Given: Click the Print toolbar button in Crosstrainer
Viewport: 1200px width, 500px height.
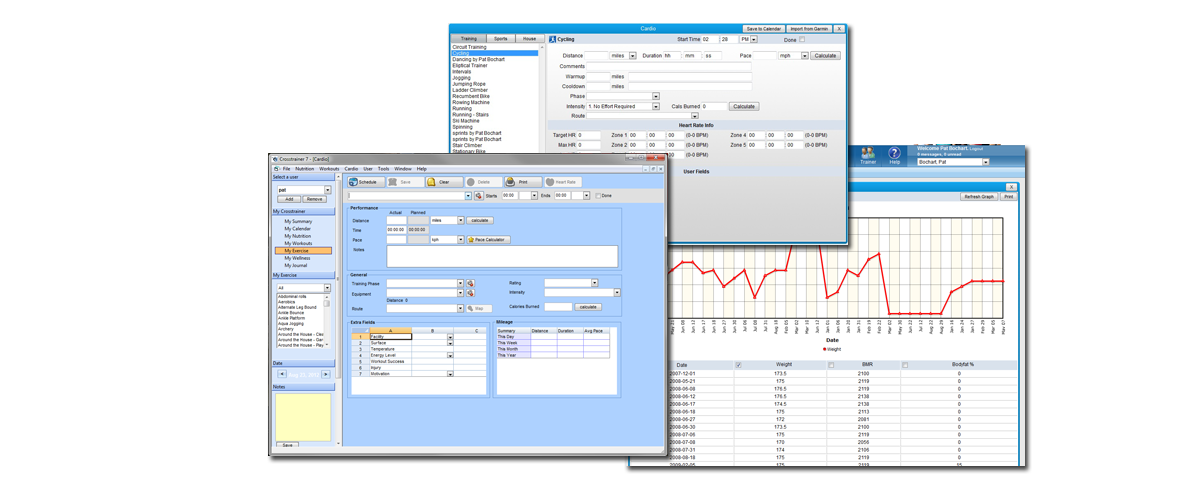Looking at the screenshot, I should pyautogui.click(x=522, y=182).
